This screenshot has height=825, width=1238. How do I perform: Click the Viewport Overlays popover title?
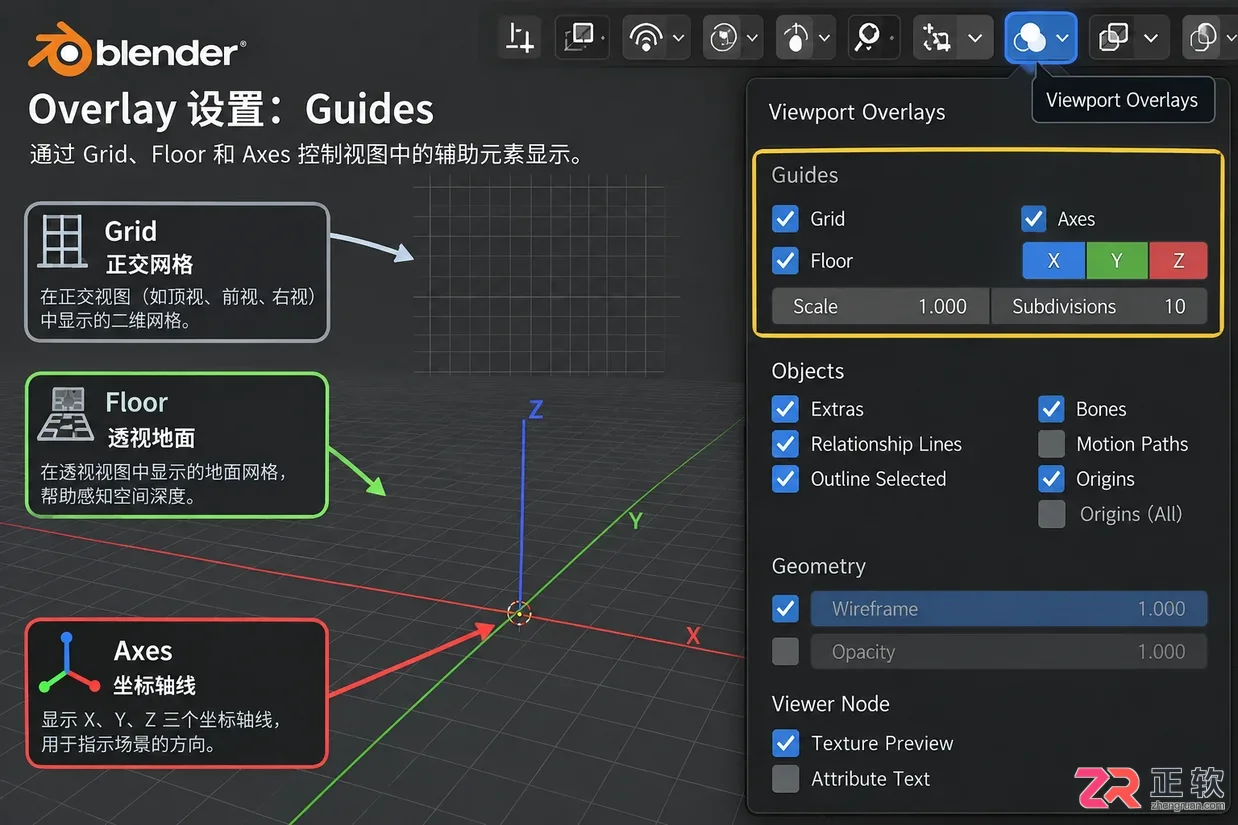(x=857, y=112)
